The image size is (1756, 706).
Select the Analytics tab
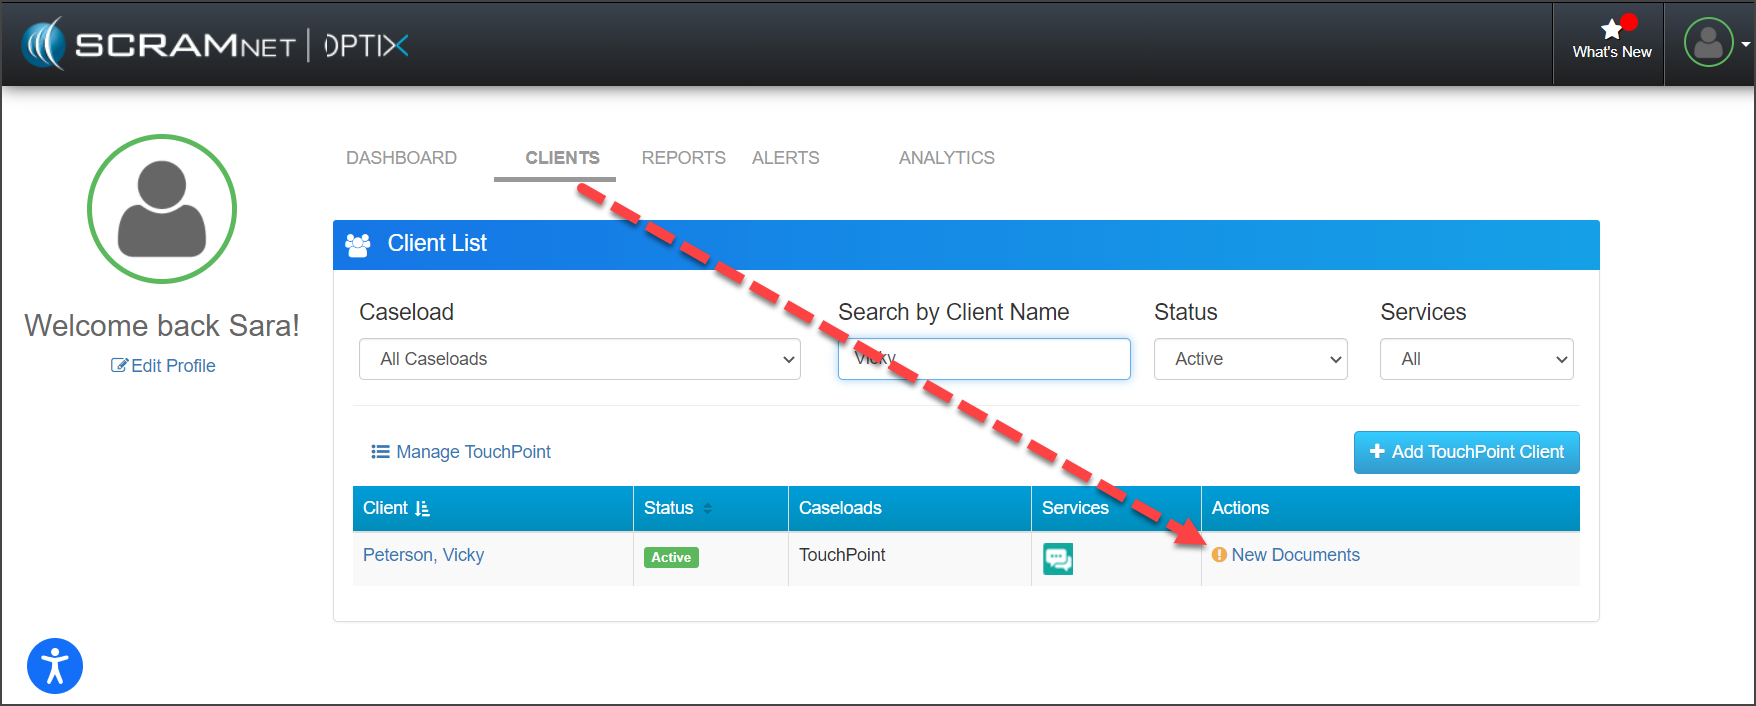point(946,158)
